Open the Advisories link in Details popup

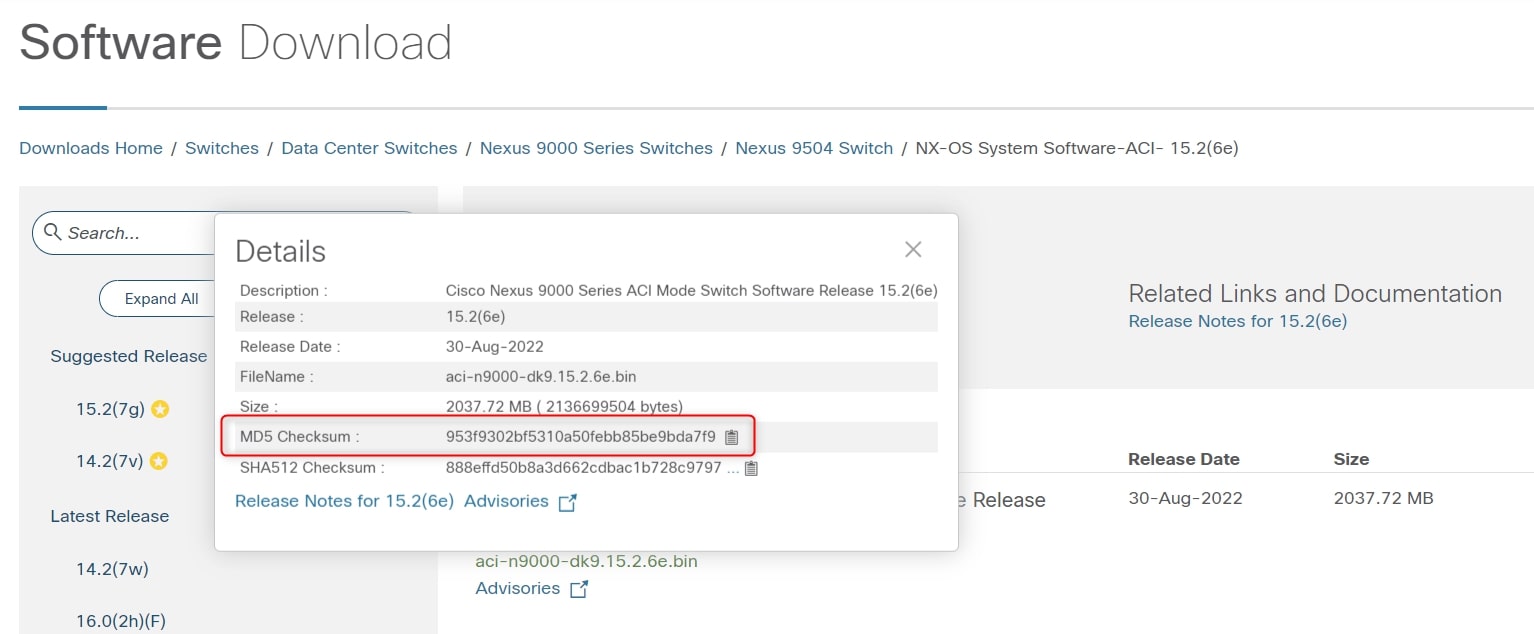(x=506, y=501)
